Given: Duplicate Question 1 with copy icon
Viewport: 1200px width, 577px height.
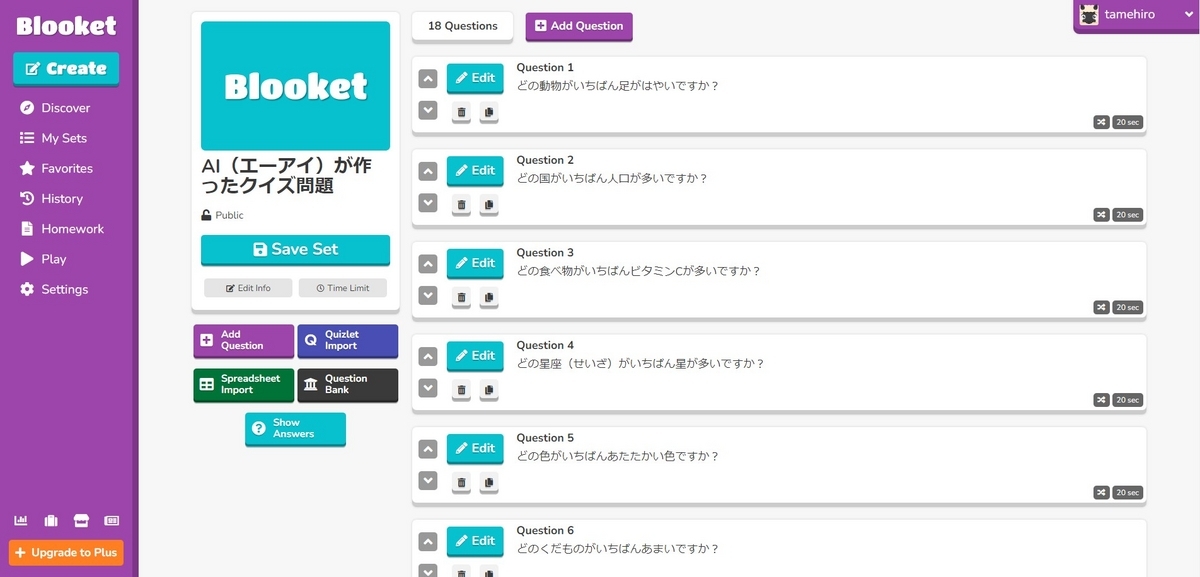Looking at the screenshot, I should tap(488, 112).
